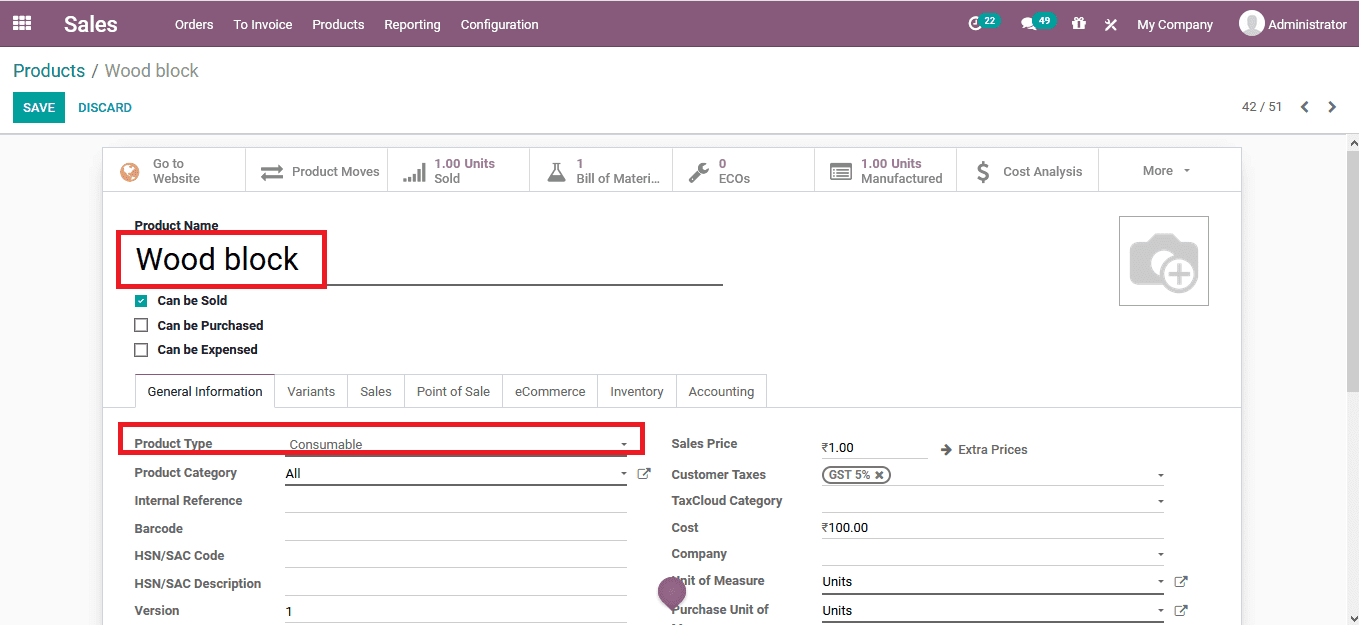Viewport: 1359px width, 625px height.
Task: Switch to the Inventory tab
Action: pos(637,391)
